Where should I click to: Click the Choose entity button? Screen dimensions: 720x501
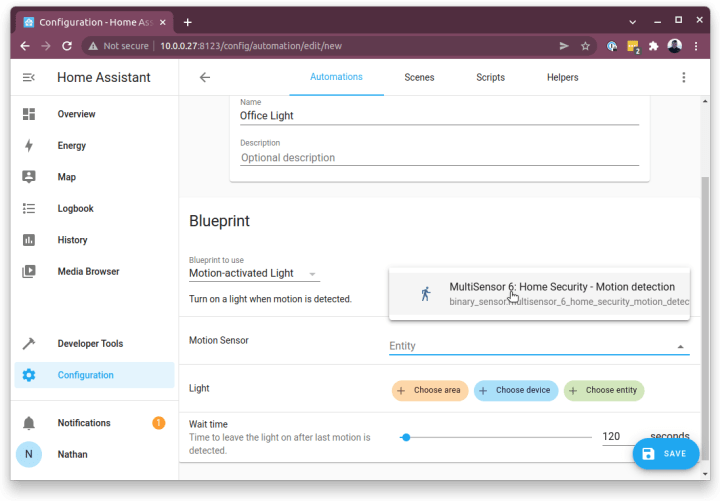tap(604, 390)
